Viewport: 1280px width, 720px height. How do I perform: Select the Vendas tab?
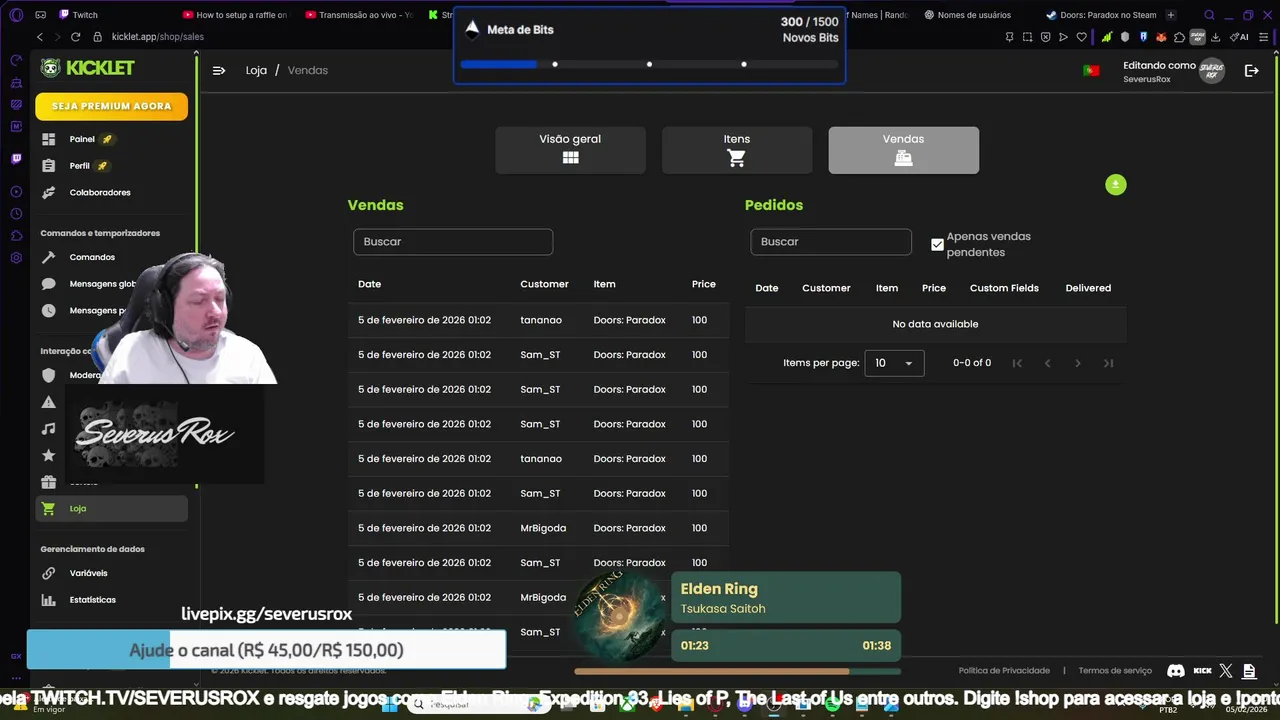903,150
